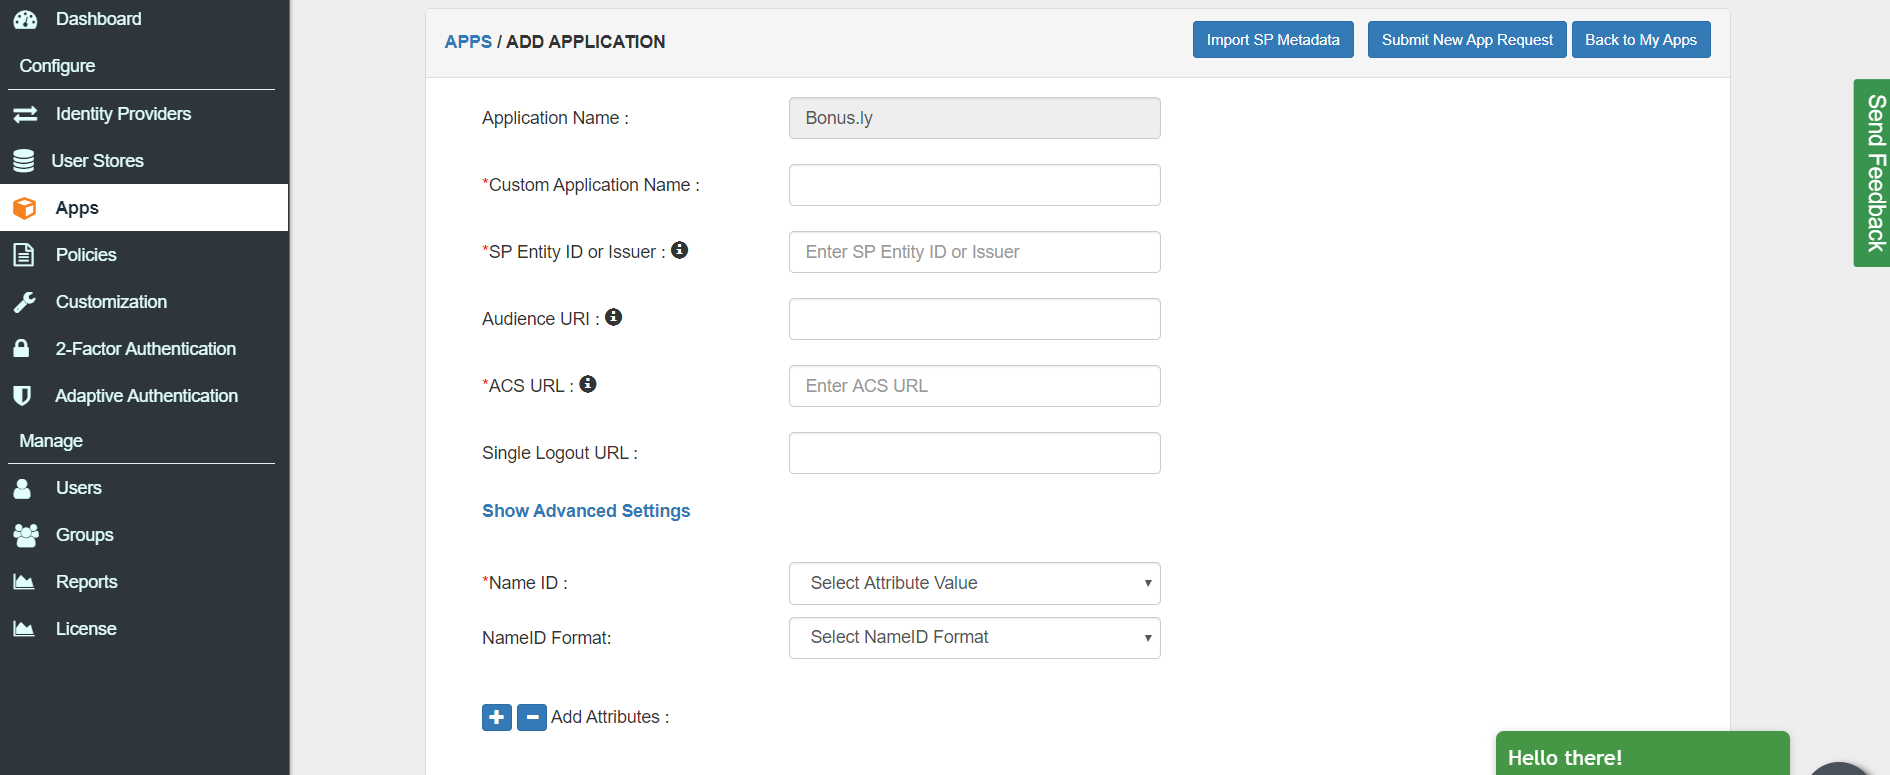Open the Name ID attribute dropdown
Viewport: 1890px width, 775px height.
tap(974, 583)
